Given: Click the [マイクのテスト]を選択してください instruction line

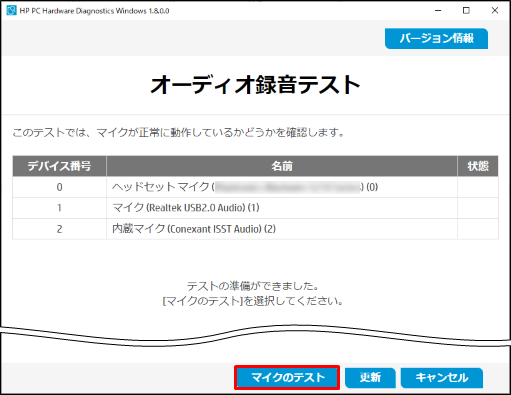Looking at the screenshot, I should pyautogui.click(x=252, y=301).
